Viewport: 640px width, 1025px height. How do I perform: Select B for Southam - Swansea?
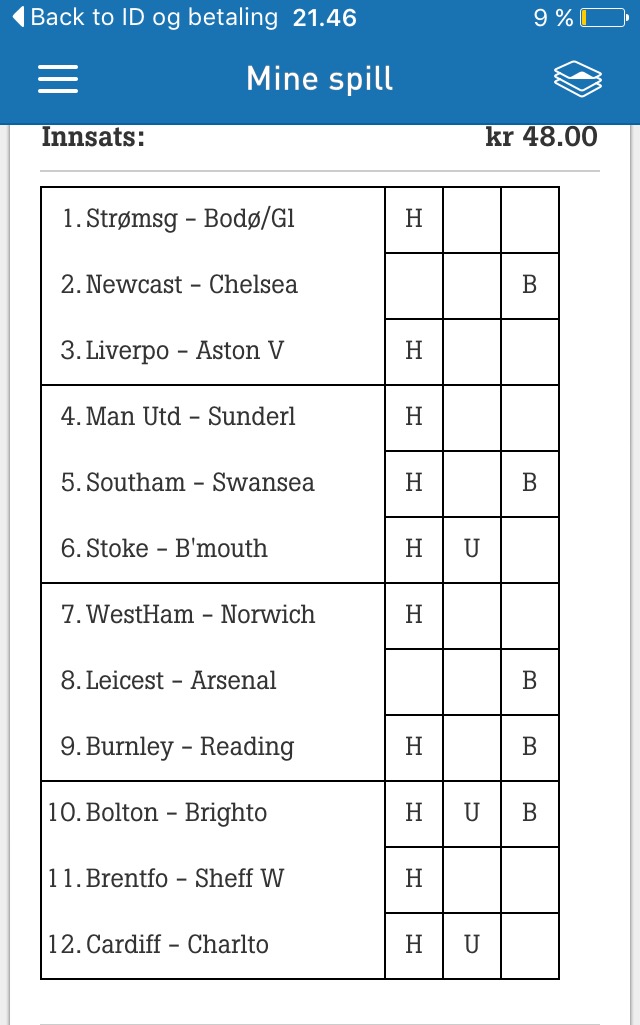tap(530, 483)
